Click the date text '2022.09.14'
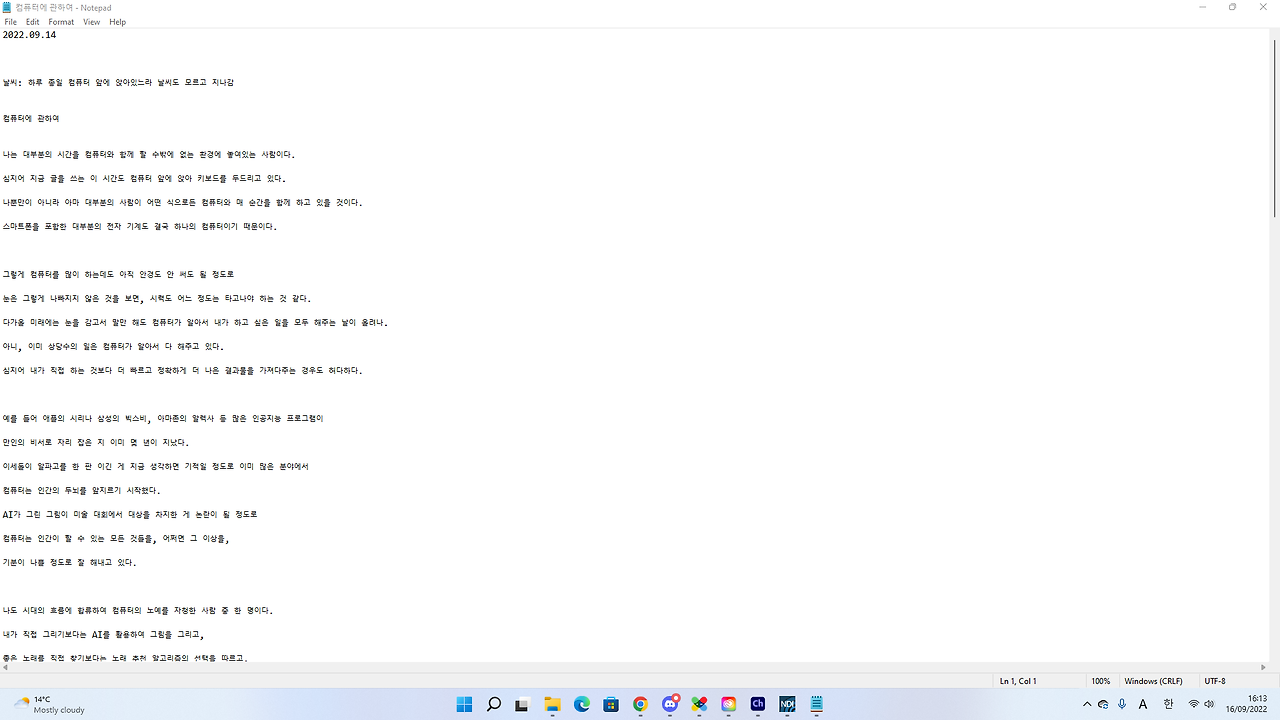The image size is (1280, 720). click(x=29, y=35)
